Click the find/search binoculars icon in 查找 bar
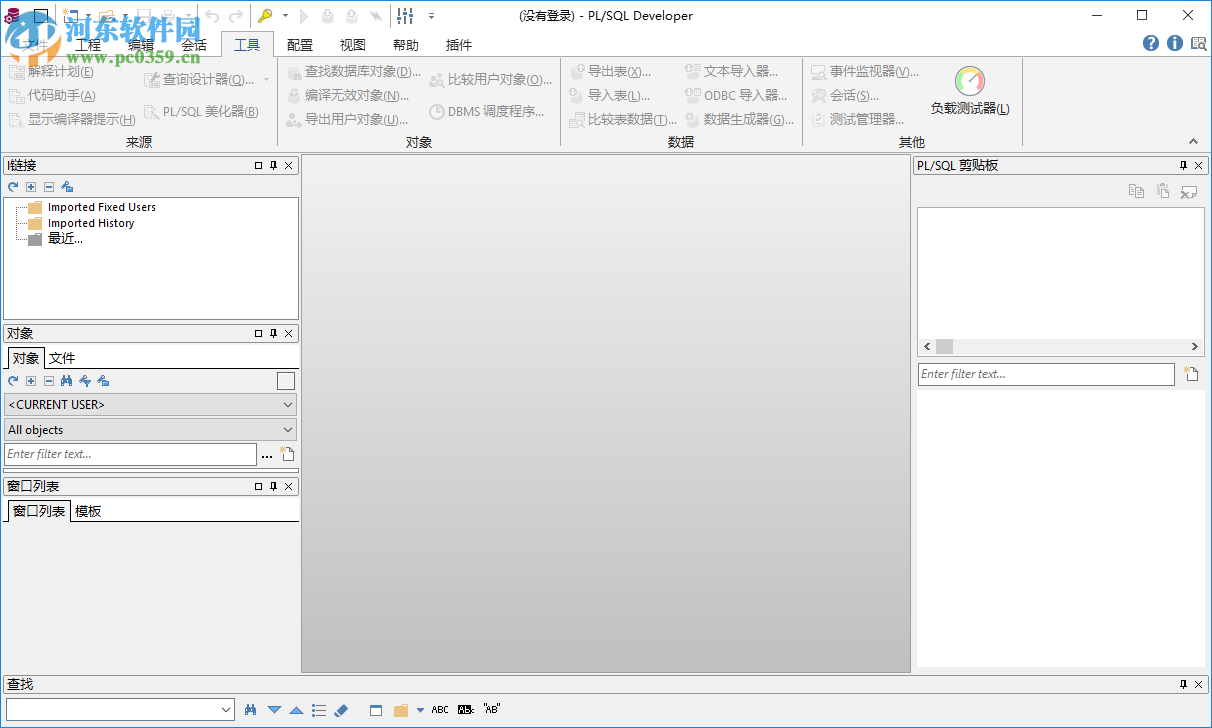 click(249, 709)
